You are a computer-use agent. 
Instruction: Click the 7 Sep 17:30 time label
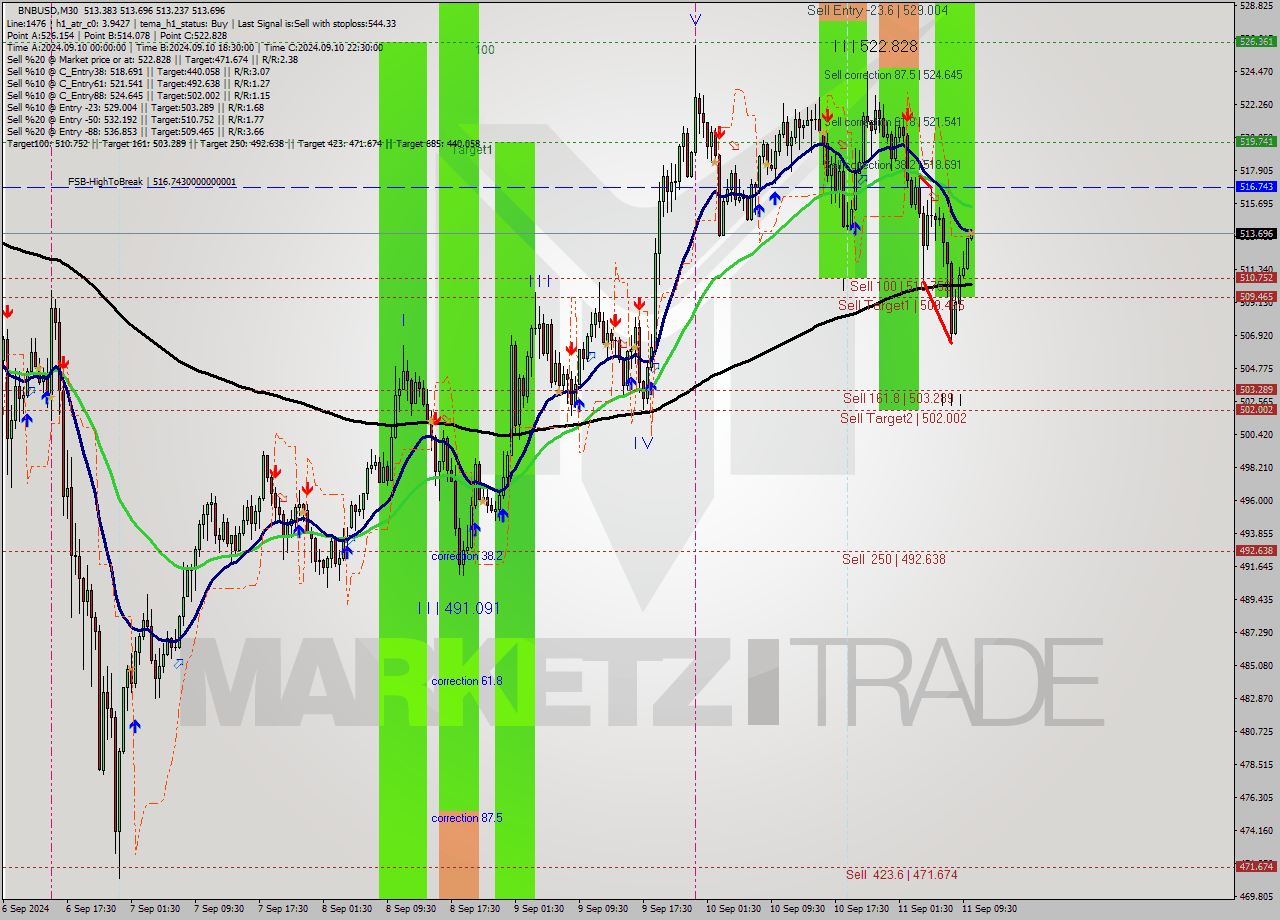[x=282, y=909]
